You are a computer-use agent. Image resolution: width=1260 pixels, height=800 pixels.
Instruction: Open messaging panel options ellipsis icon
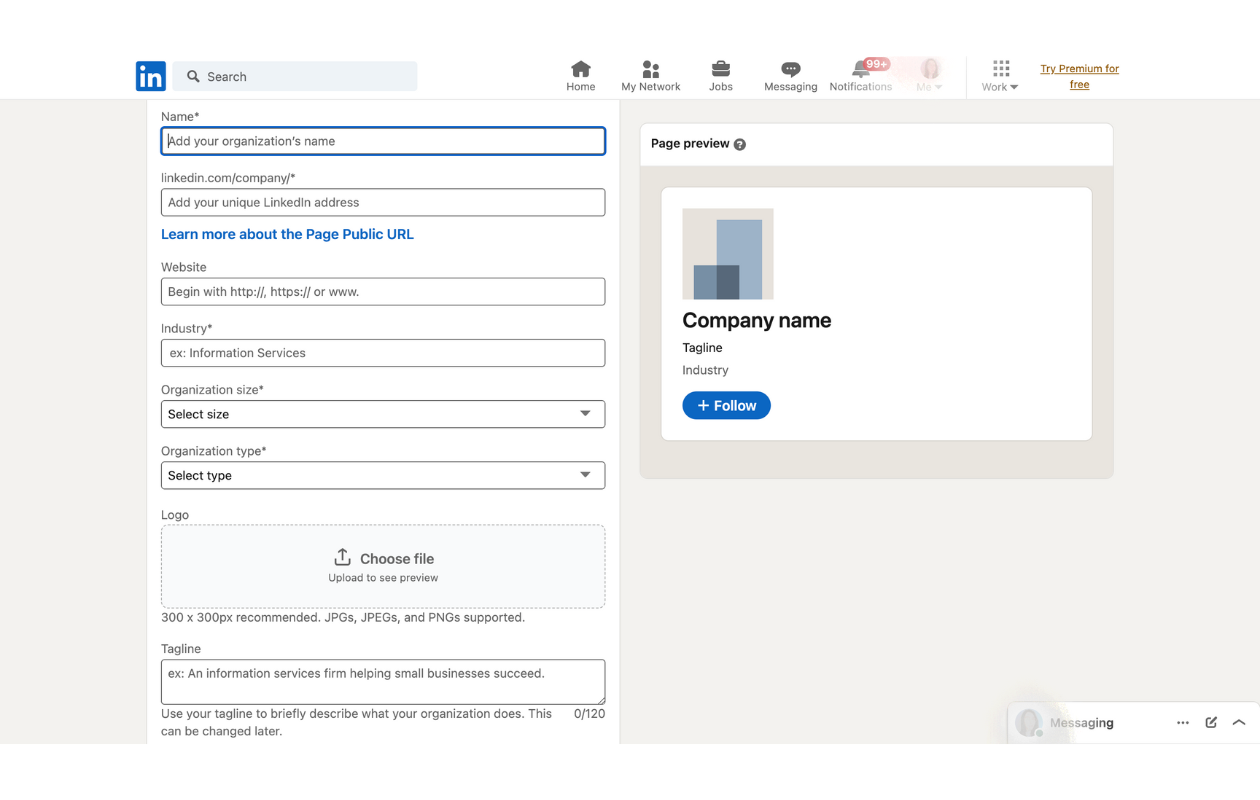point(1183,722)
